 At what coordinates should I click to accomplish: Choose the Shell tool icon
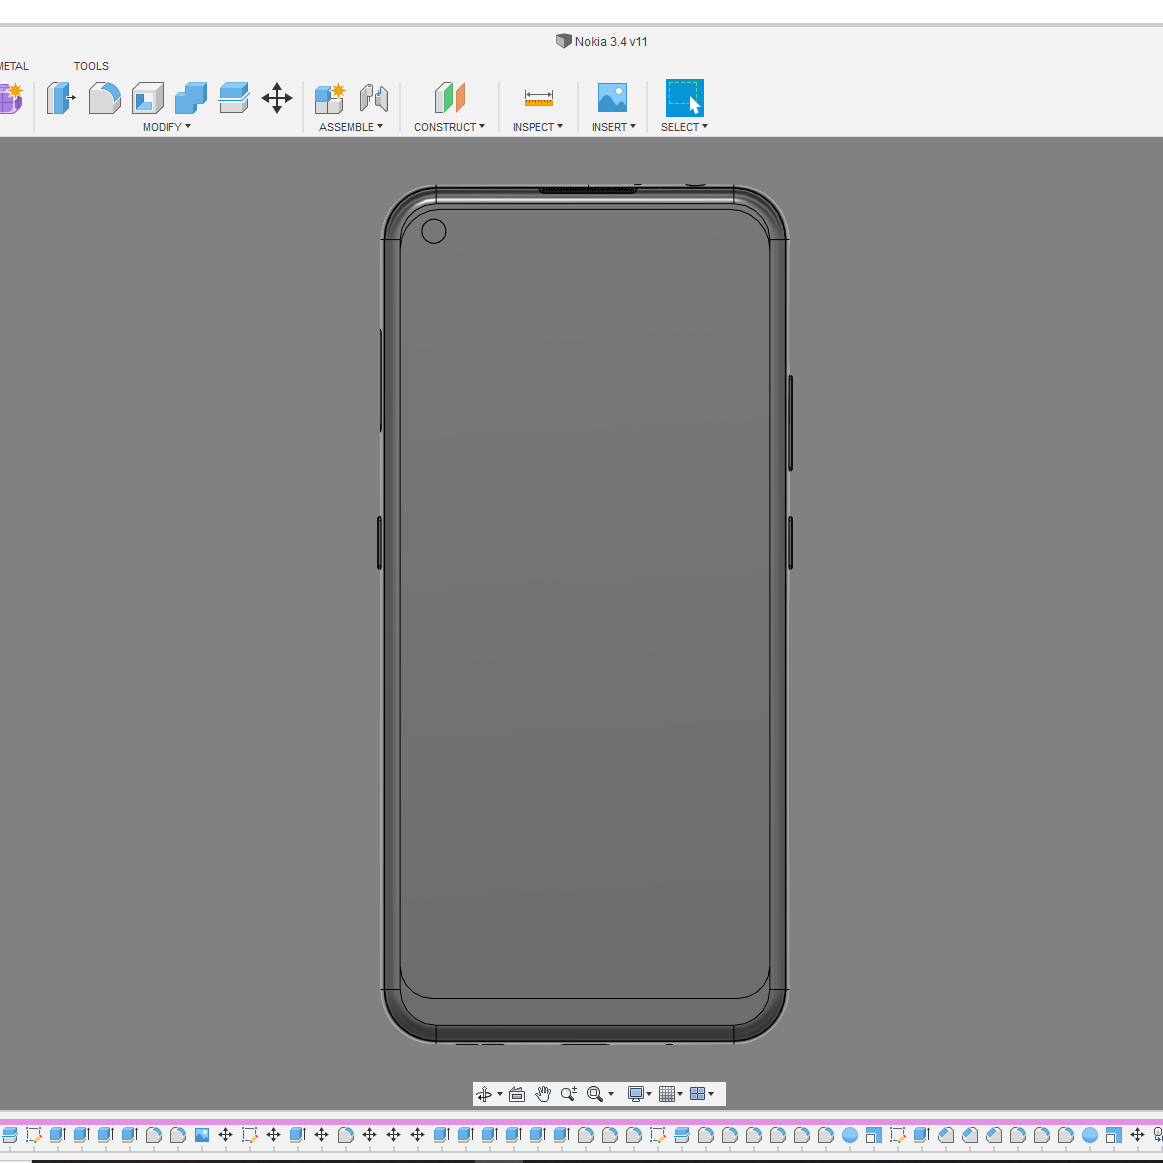tap(147, 98)
